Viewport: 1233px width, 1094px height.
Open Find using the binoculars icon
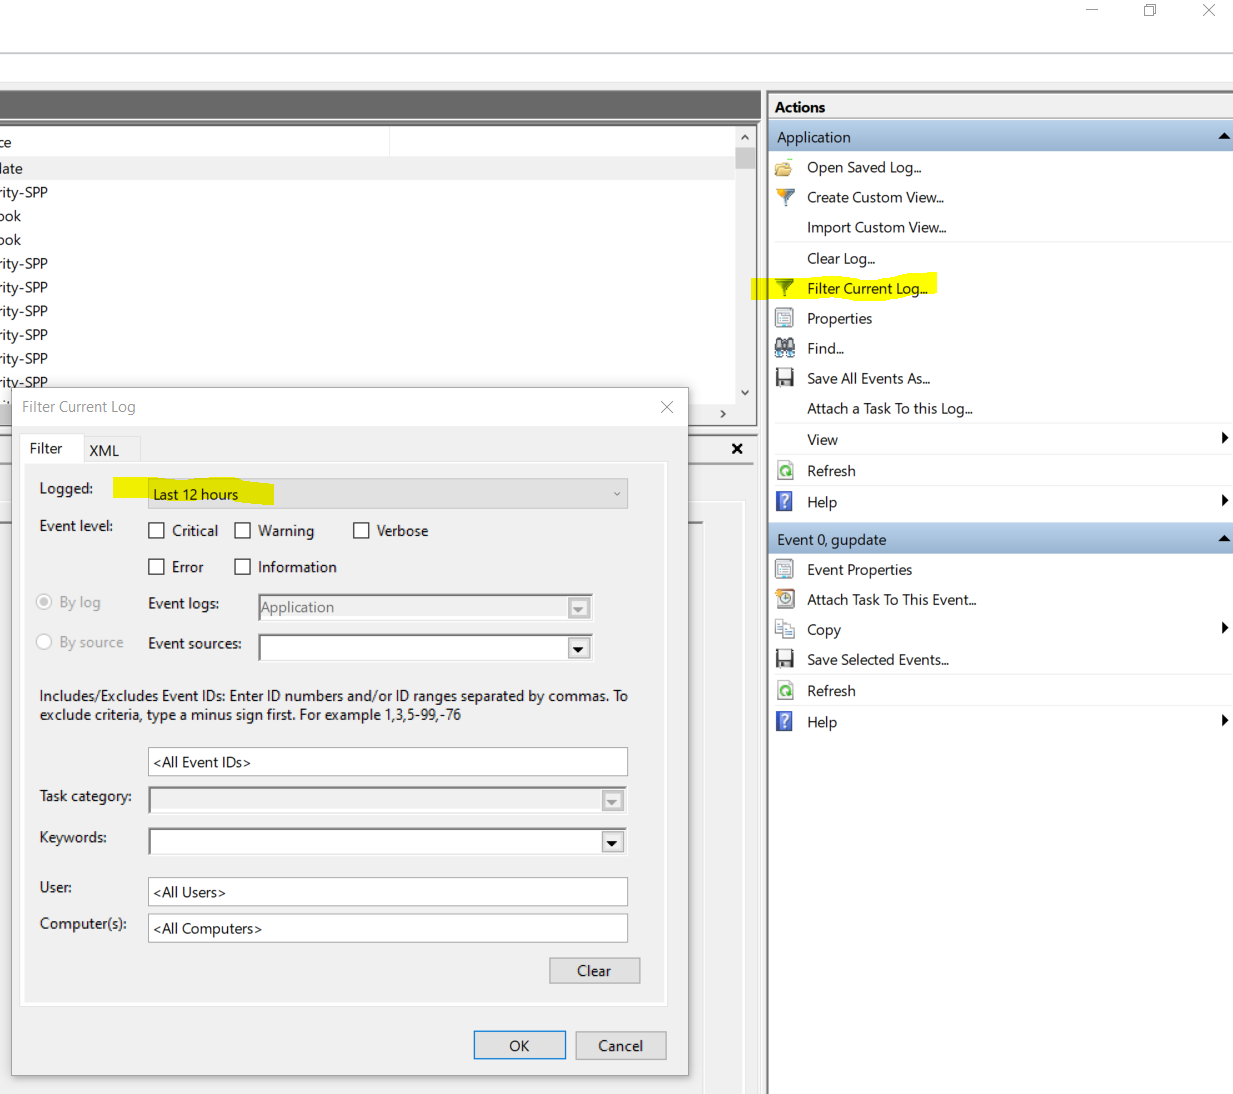click(x=785, y=348)
